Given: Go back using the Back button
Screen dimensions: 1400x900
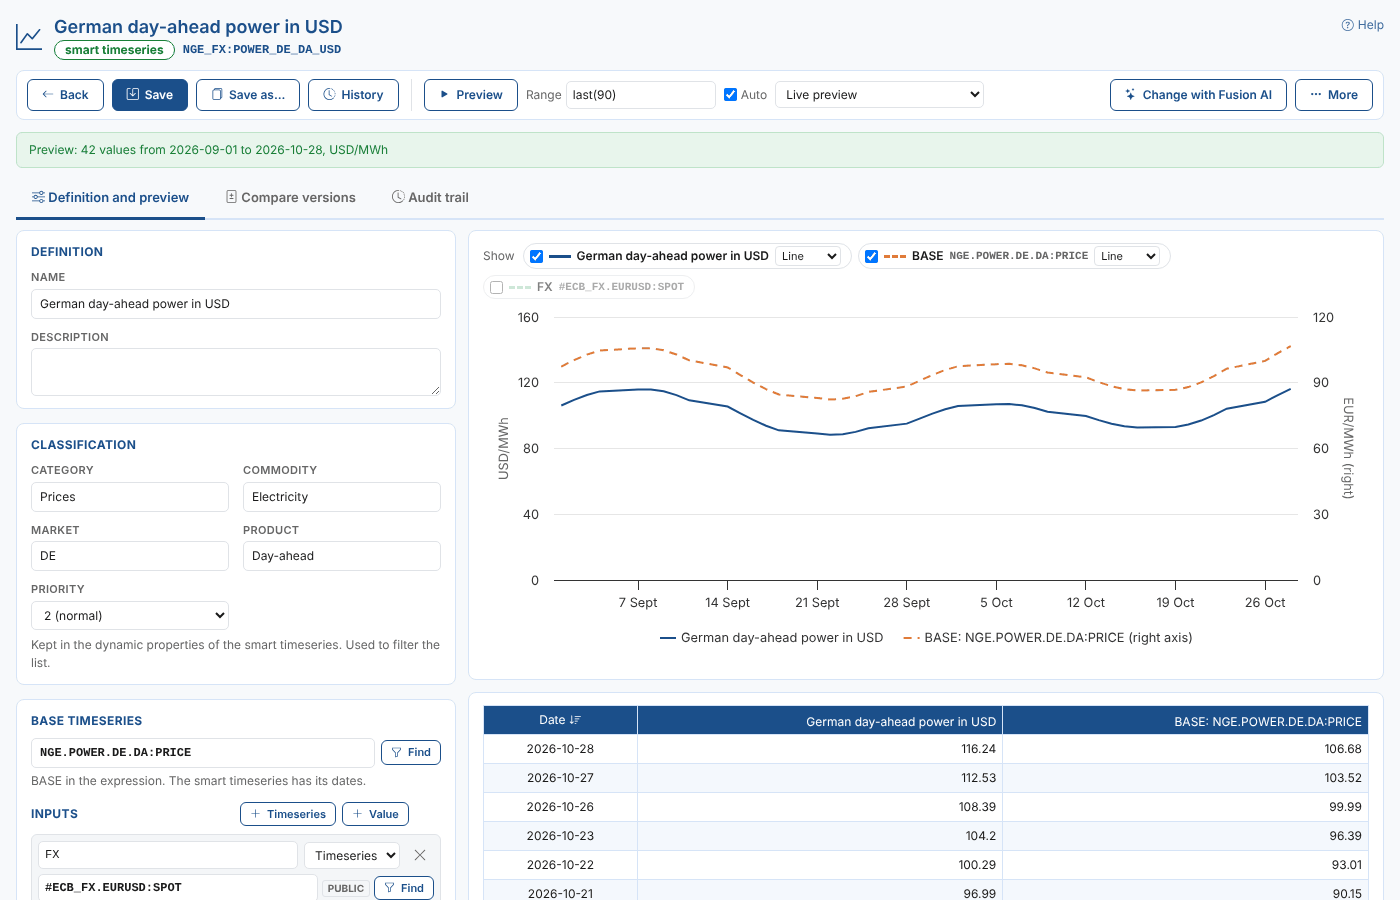Looking at the screenshot, I should click(x=65, y=95).
